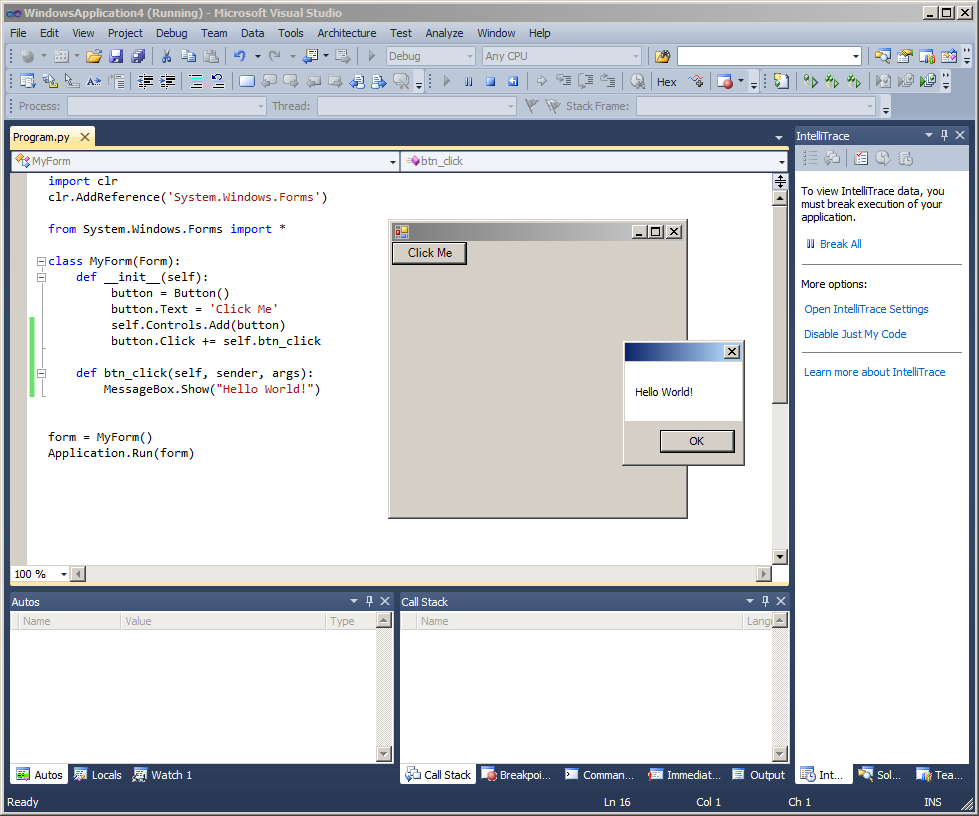Toggle Hex display mode

666,82
